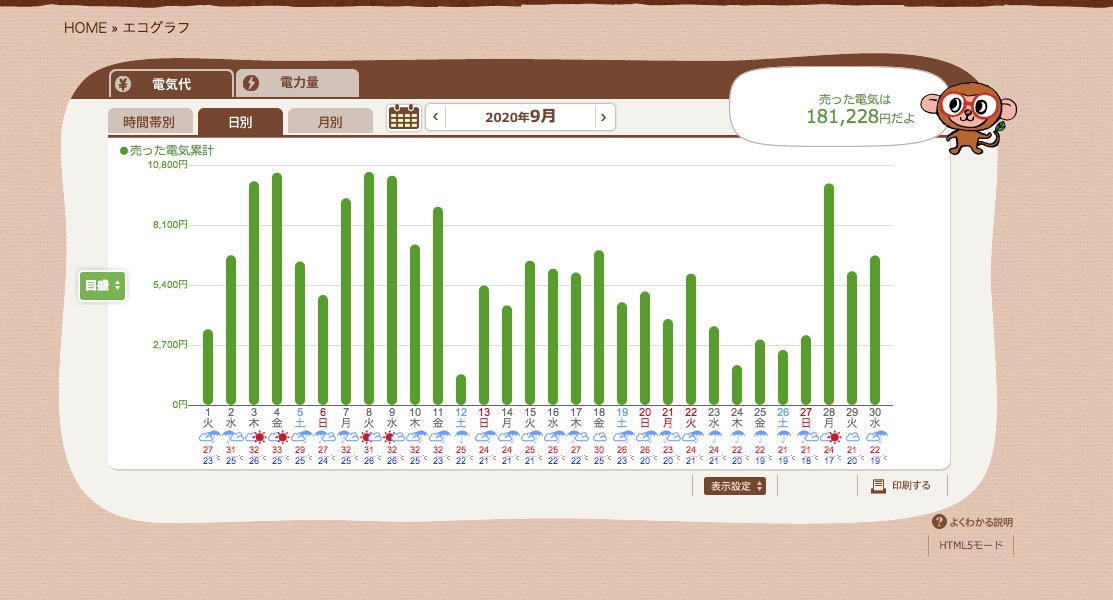Click the 10,800円 axis label
This screenshot has width=1113, height=600.
pos(168,165)
